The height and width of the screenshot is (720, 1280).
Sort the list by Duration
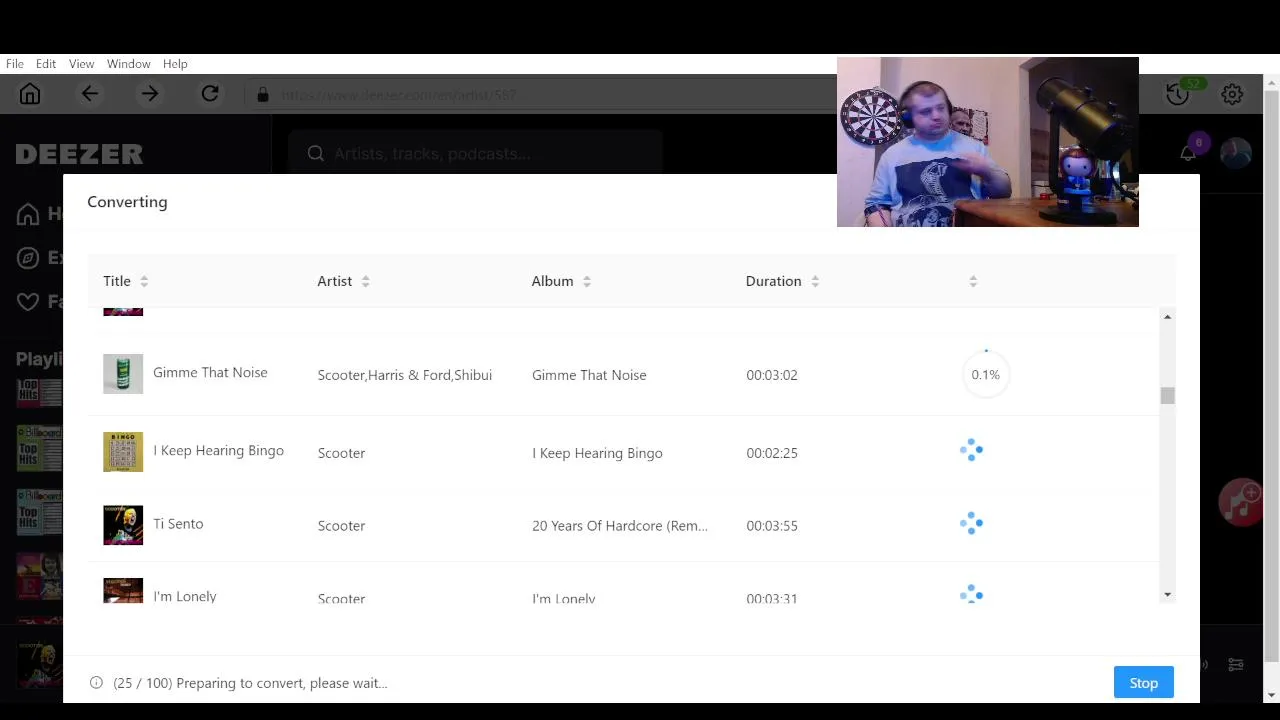coord(815,281)
